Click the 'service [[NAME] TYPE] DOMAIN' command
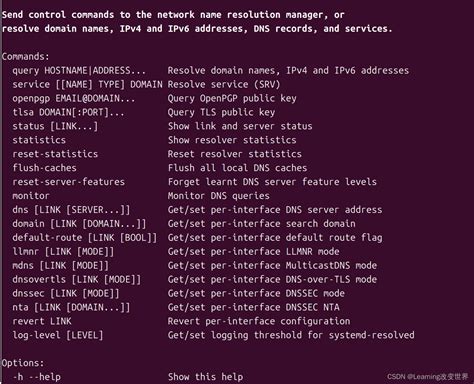The width and height of the screenshot is (474, 384). [87, 85]
